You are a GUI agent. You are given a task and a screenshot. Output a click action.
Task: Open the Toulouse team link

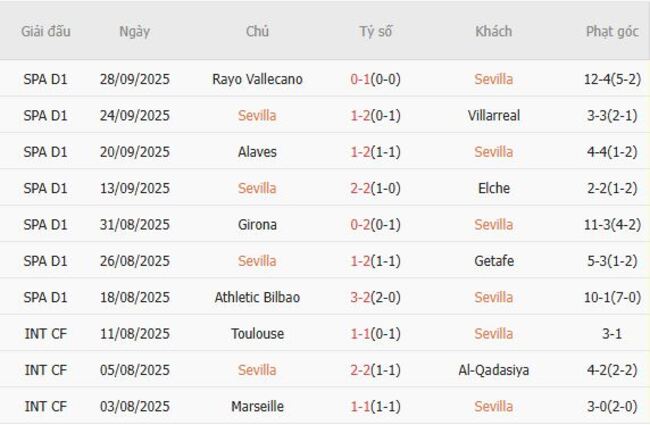coord(258,334)
